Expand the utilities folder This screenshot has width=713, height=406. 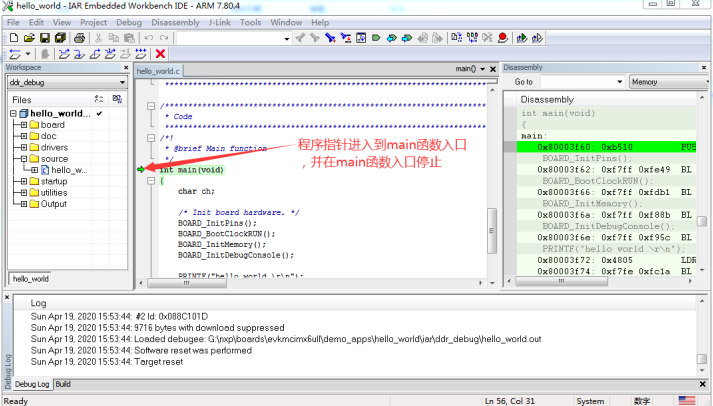[x=24, y=192]
